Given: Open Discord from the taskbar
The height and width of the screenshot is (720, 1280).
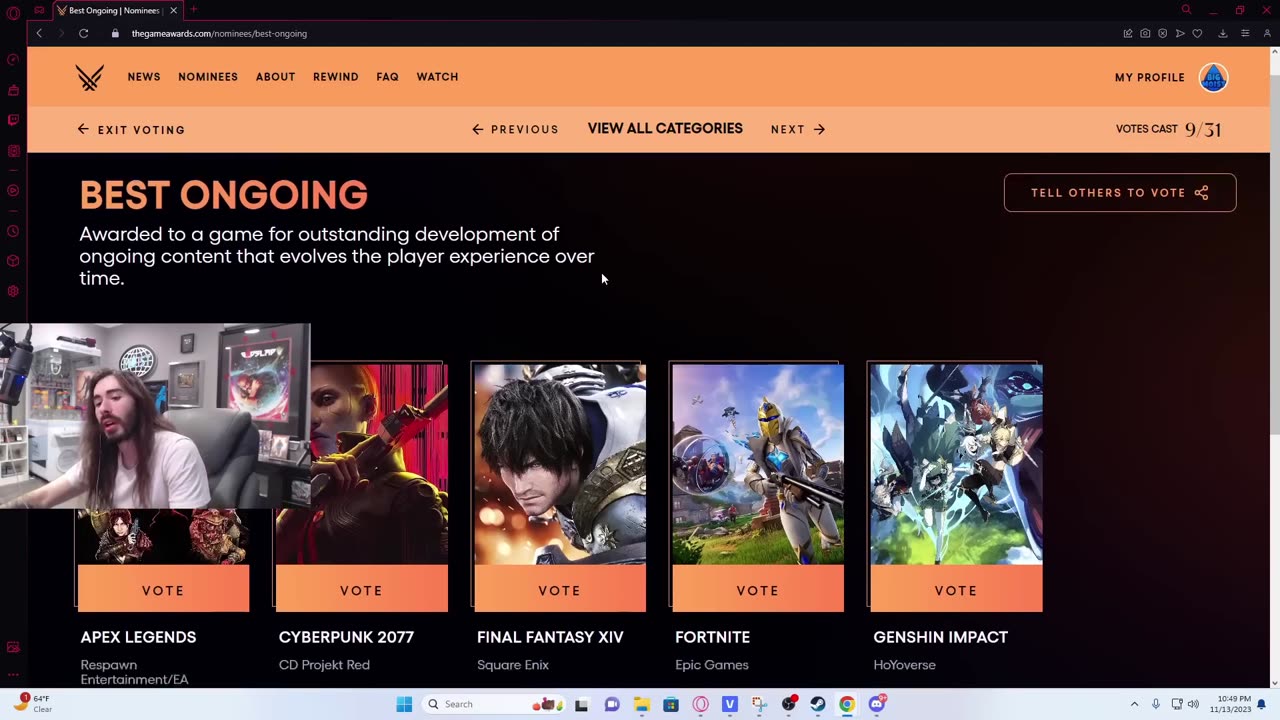Looking at the screenshot, I should (877, 704).
